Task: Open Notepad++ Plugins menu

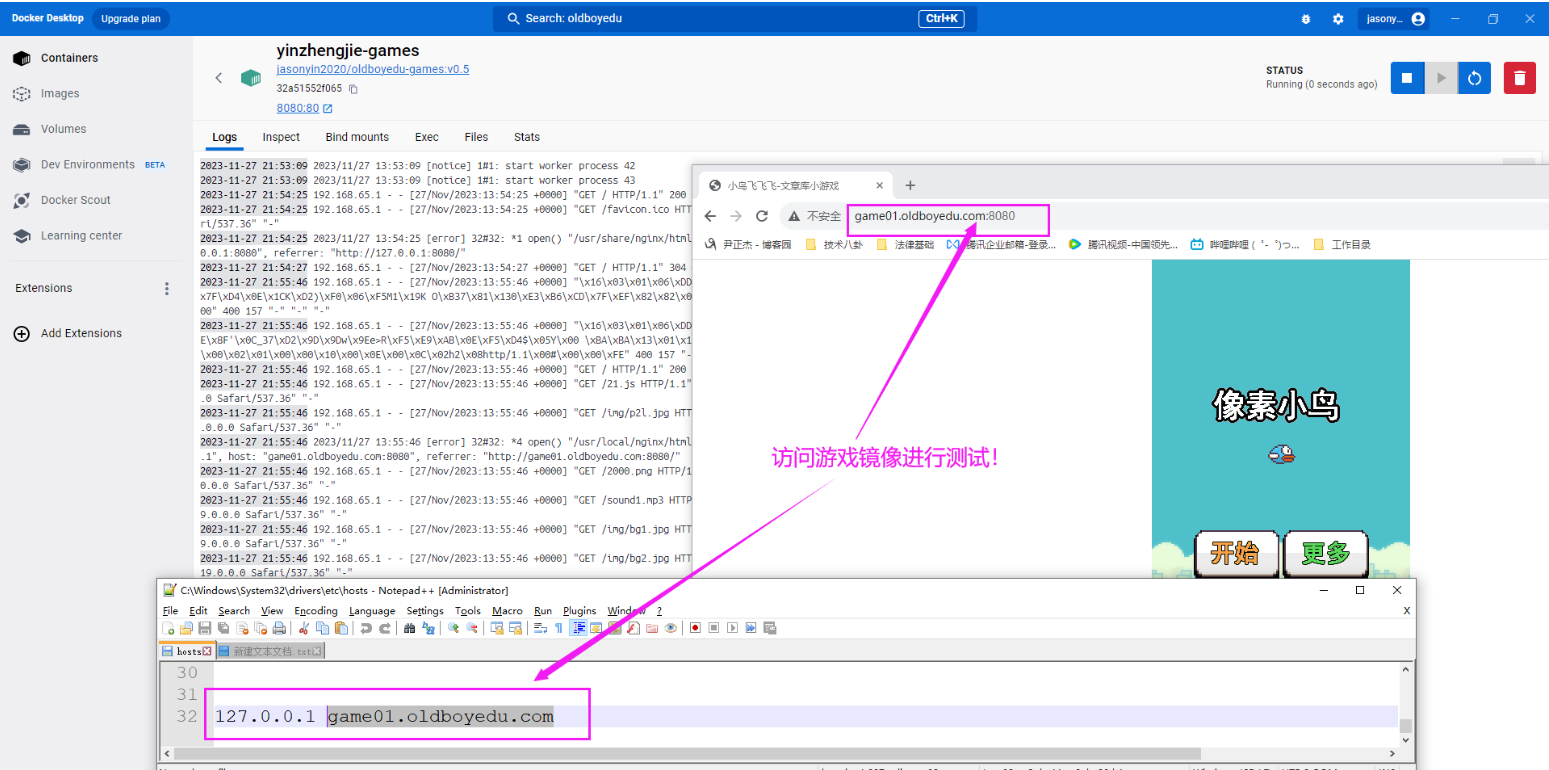Action: coord(579,610)
